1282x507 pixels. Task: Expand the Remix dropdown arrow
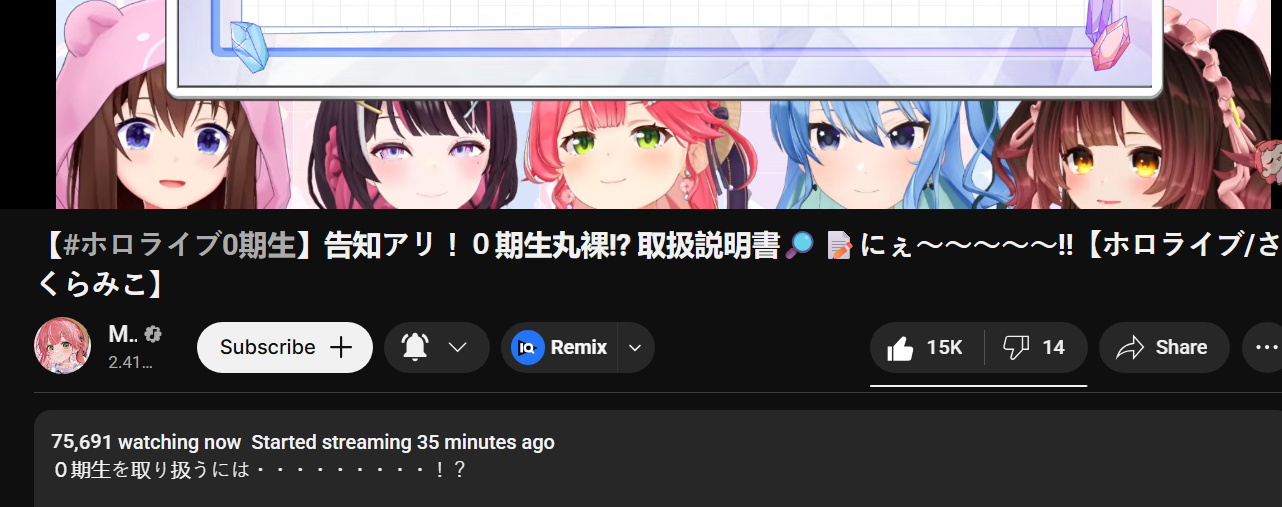(635, 348)
